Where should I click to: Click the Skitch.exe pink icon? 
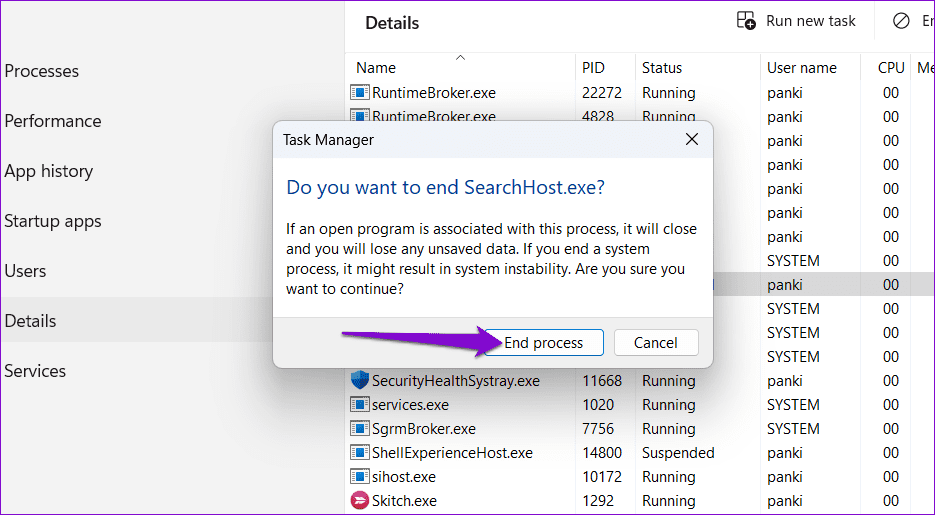(x=360, y=500)
